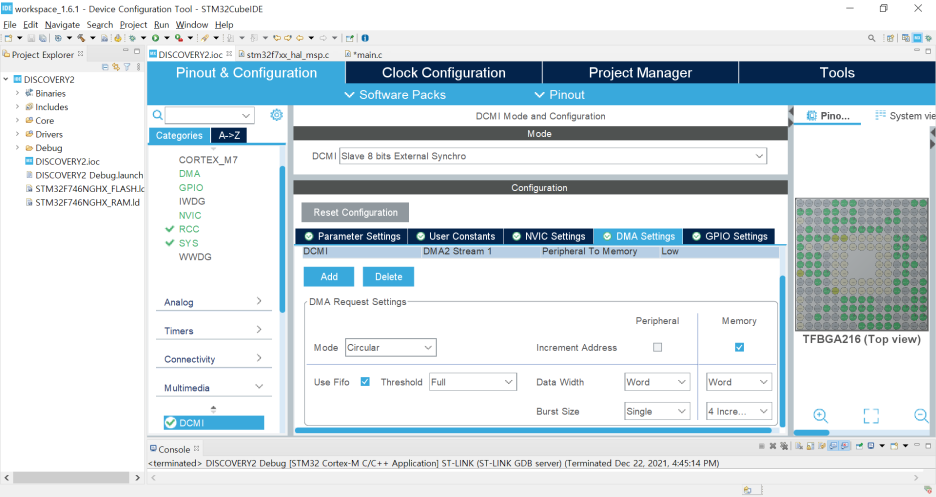Open Peripheral Data Width dropdown
Viewport: 936px width, 497px height.
tap(657, 382)
